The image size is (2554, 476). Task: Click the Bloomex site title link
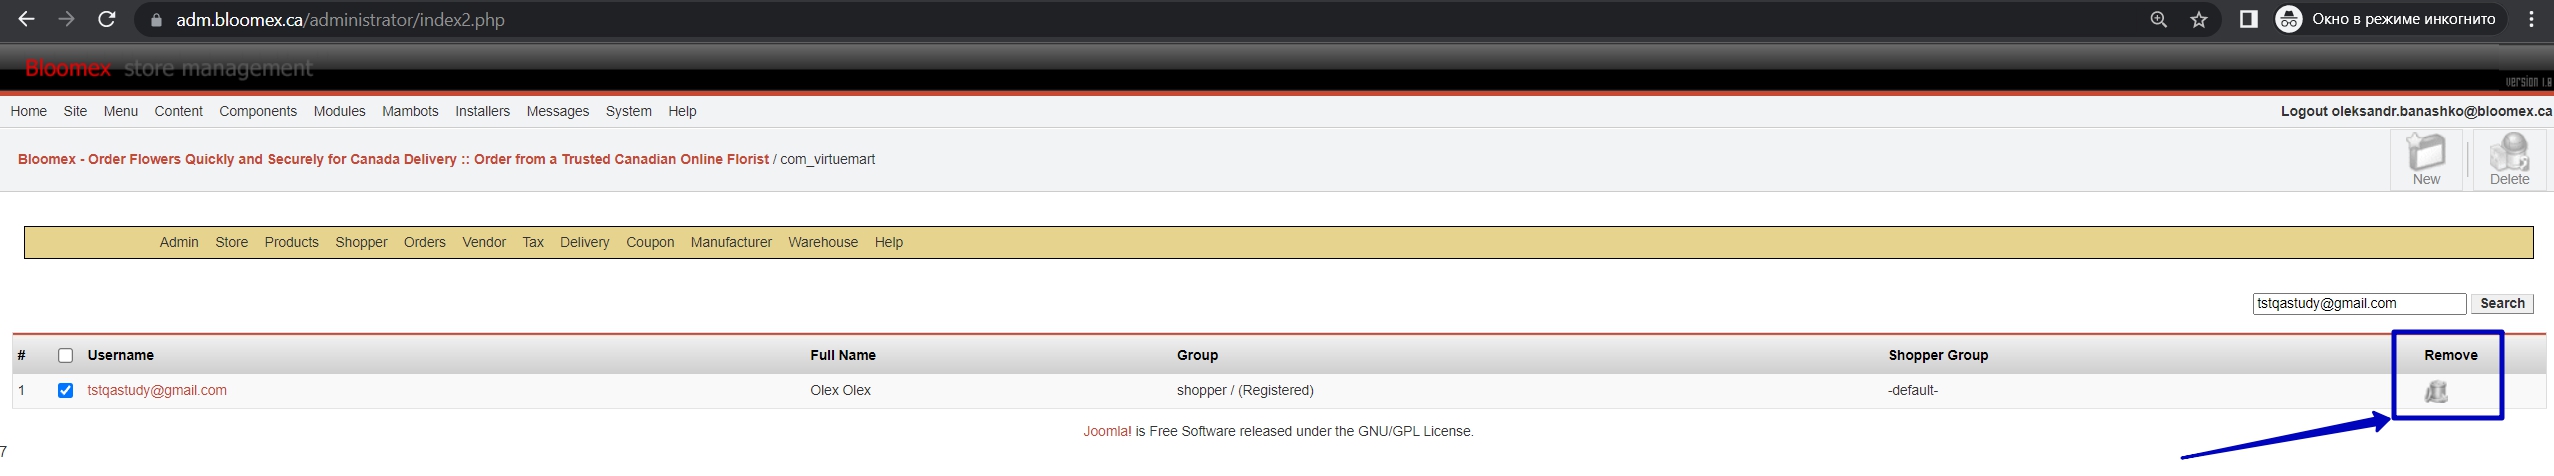393,159
